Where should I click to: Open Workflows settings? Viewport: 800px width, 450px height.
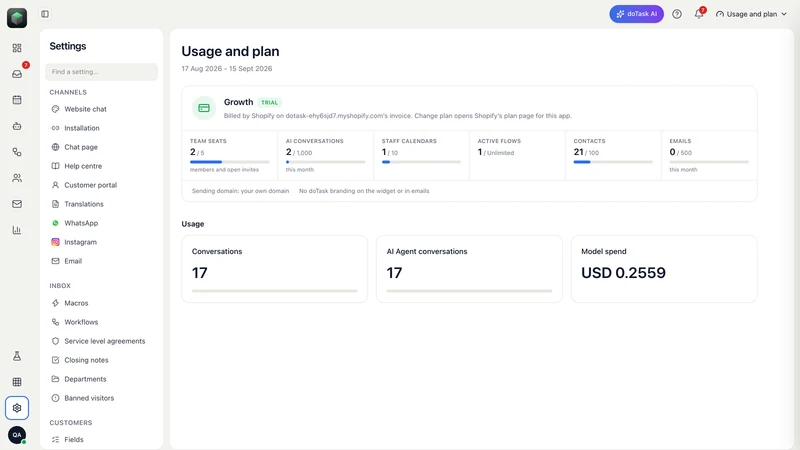coord(102,322)
